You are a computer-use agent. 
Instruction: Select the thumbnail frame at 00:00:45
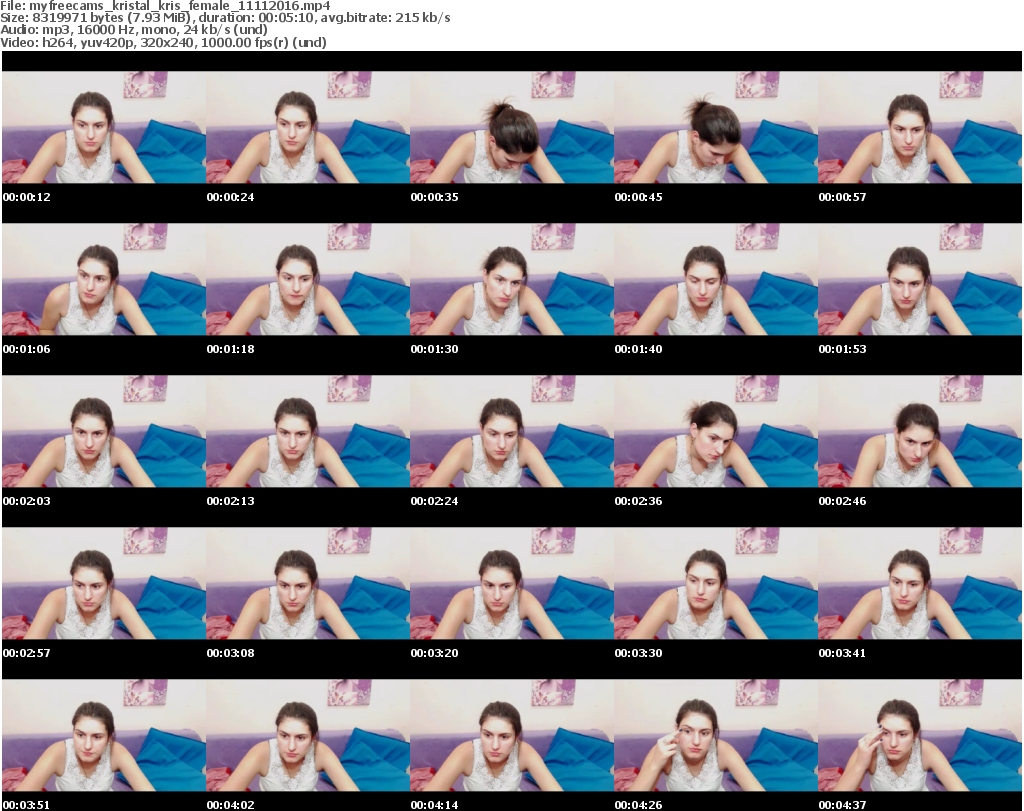pyautogui.click(x=716, y=127)
